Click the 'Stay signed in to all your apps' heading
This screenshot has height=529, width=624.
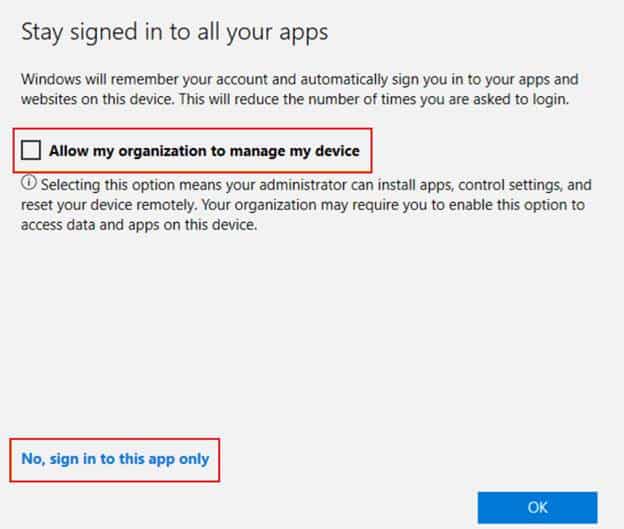click(x=175, y=33)
